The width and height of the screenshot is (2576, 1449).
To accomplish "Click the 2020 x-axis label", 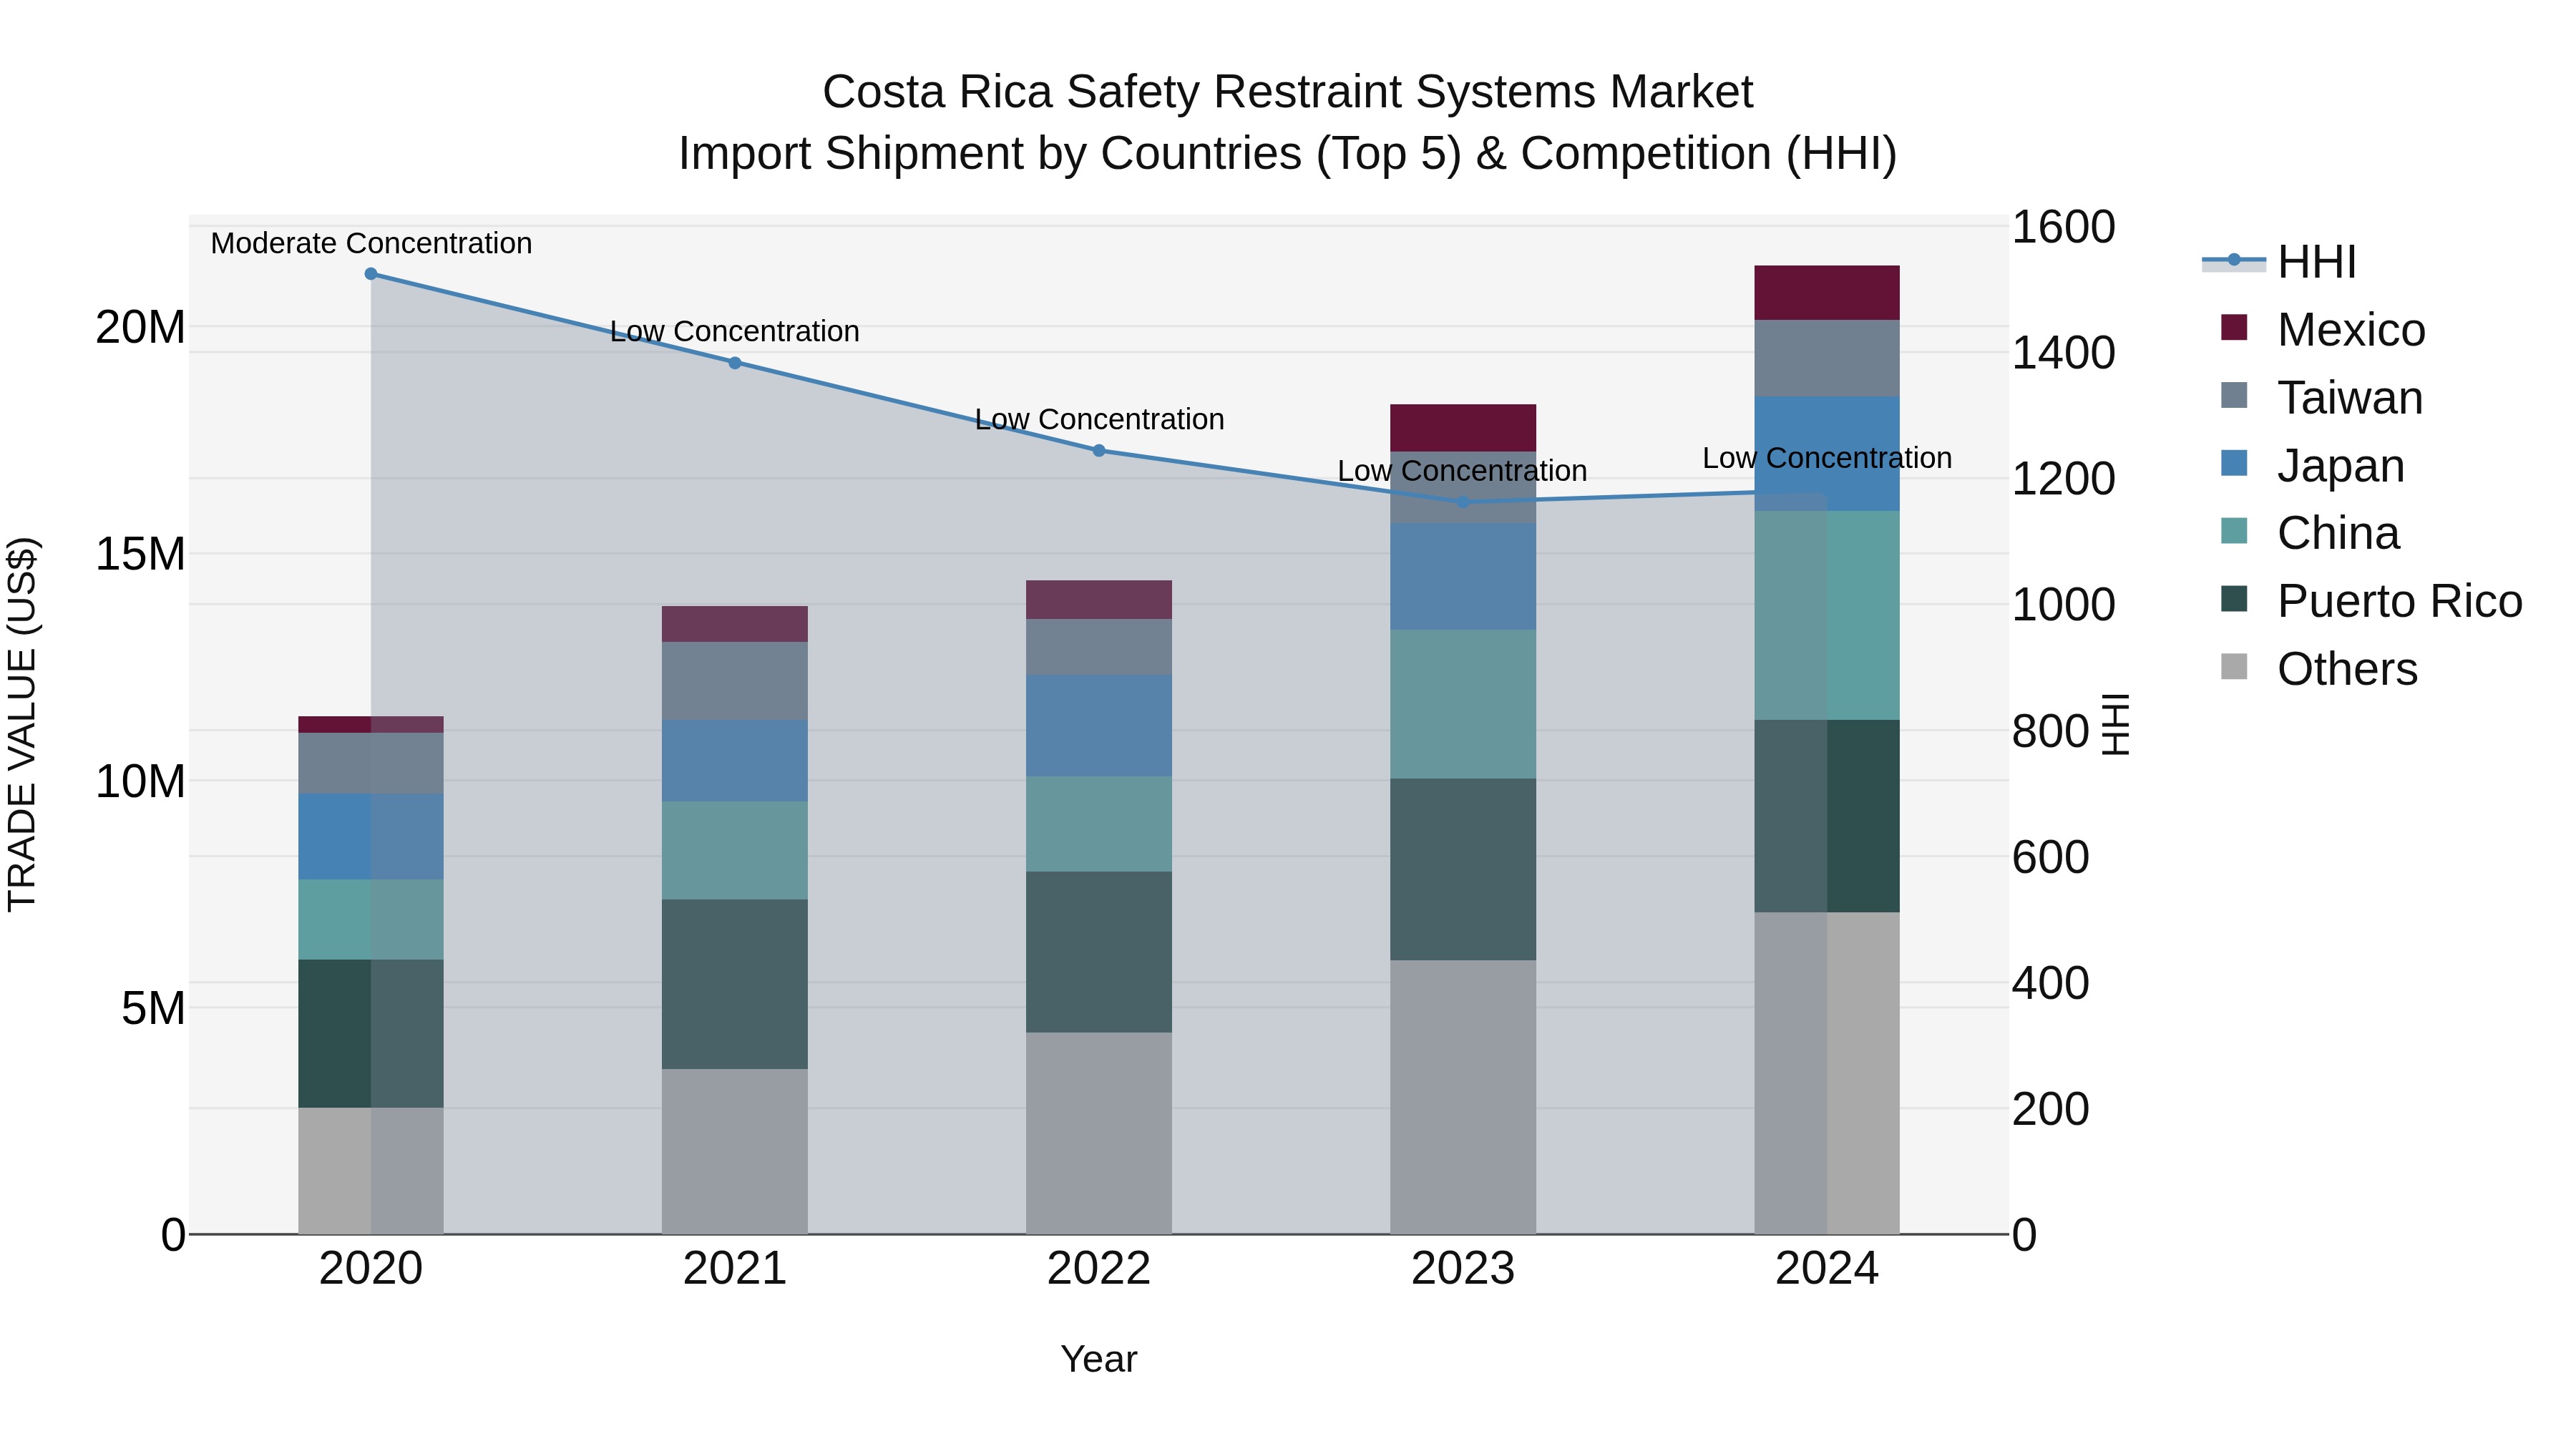I will (x=371, y=1269).
